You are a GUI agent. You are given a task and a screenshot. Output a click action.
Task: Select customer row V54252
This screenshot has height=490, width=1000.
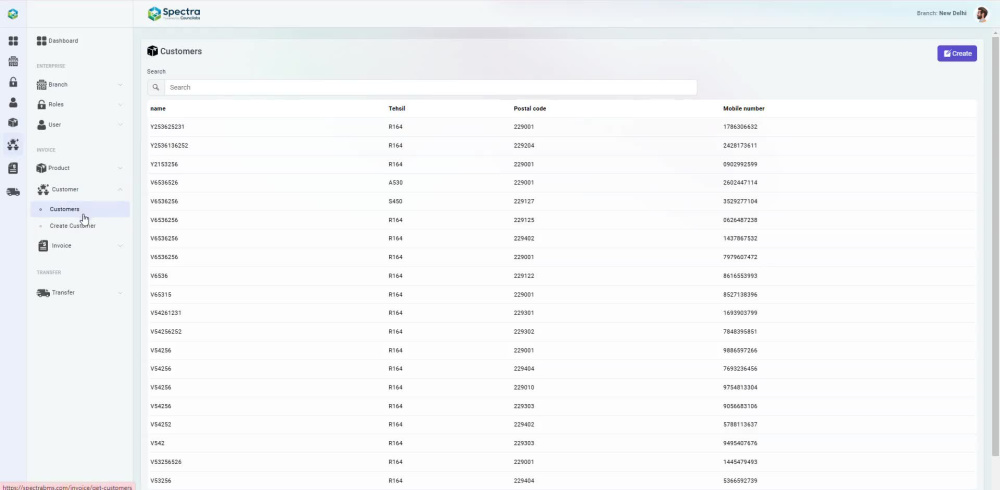561,425
